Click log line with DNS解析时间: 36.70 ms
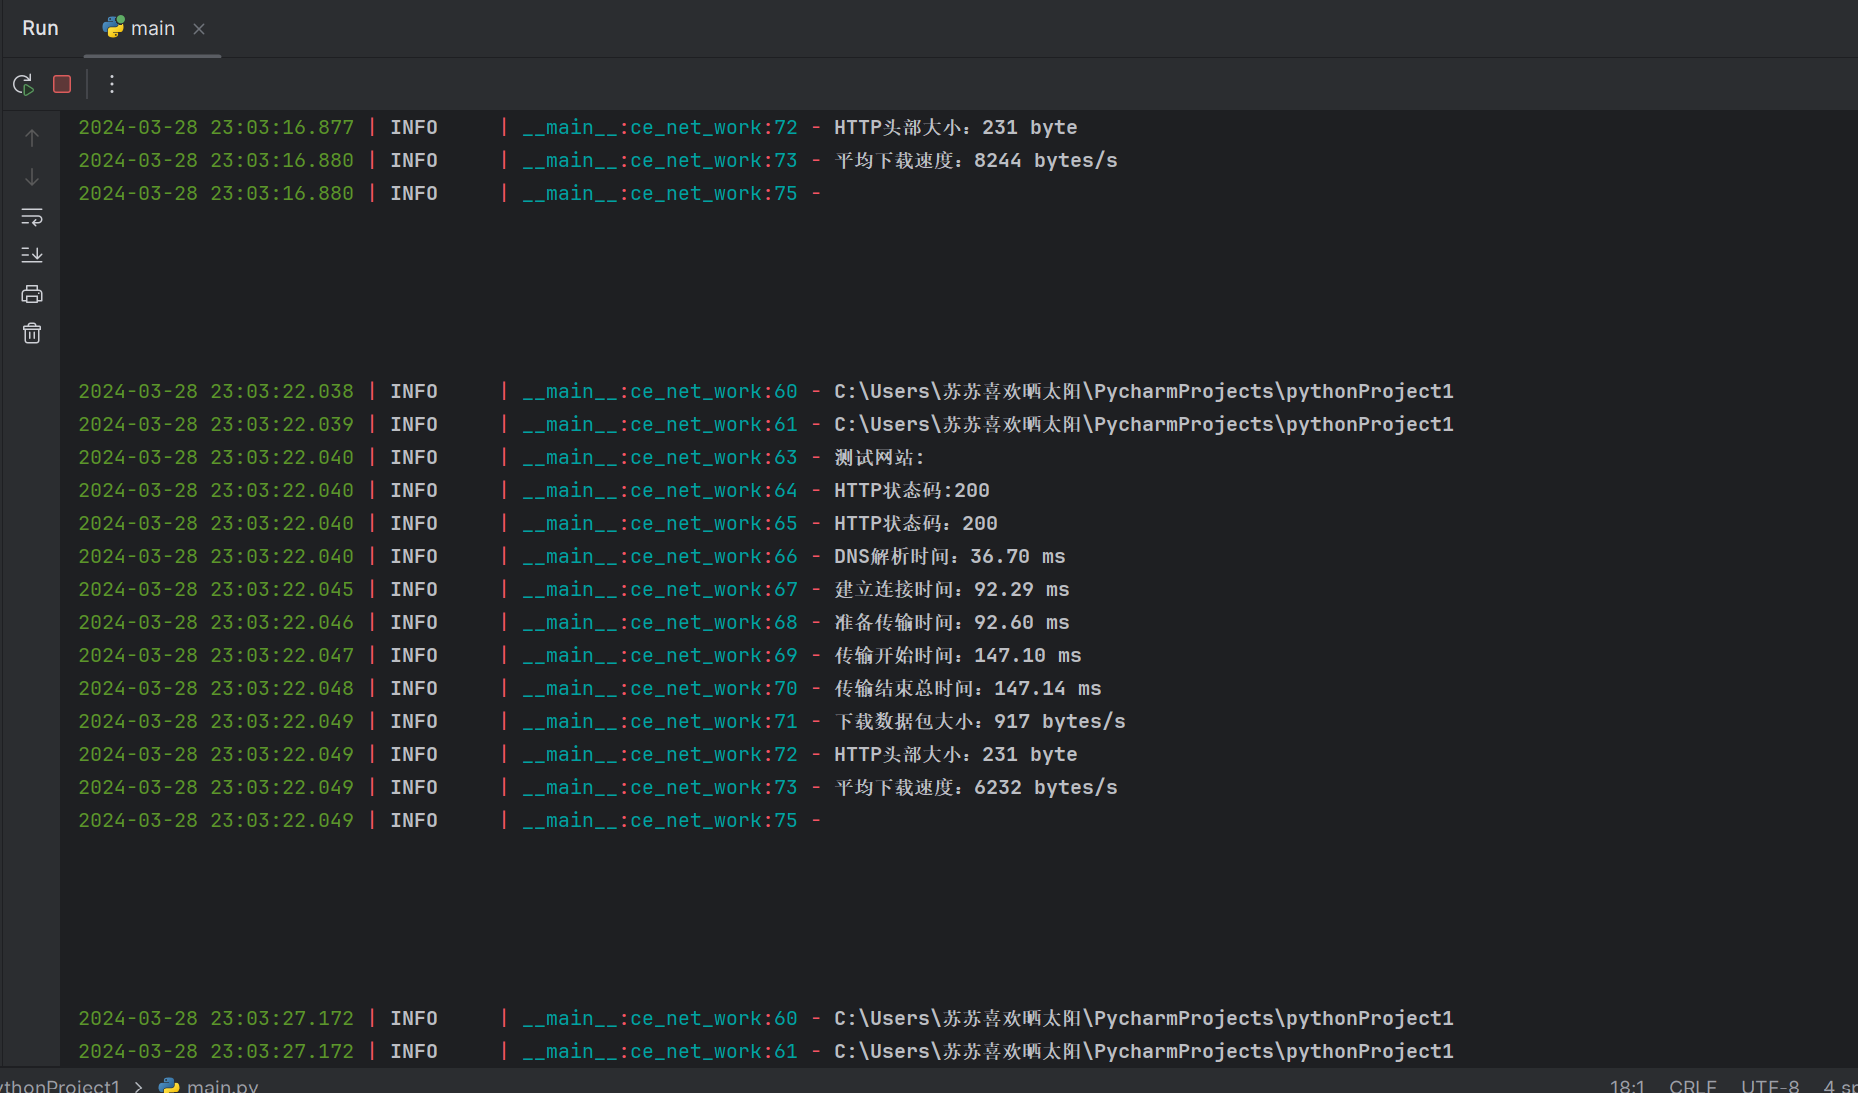Image resolution: width=1858 pixels, height=1093 pixels. tap(572, 556)
